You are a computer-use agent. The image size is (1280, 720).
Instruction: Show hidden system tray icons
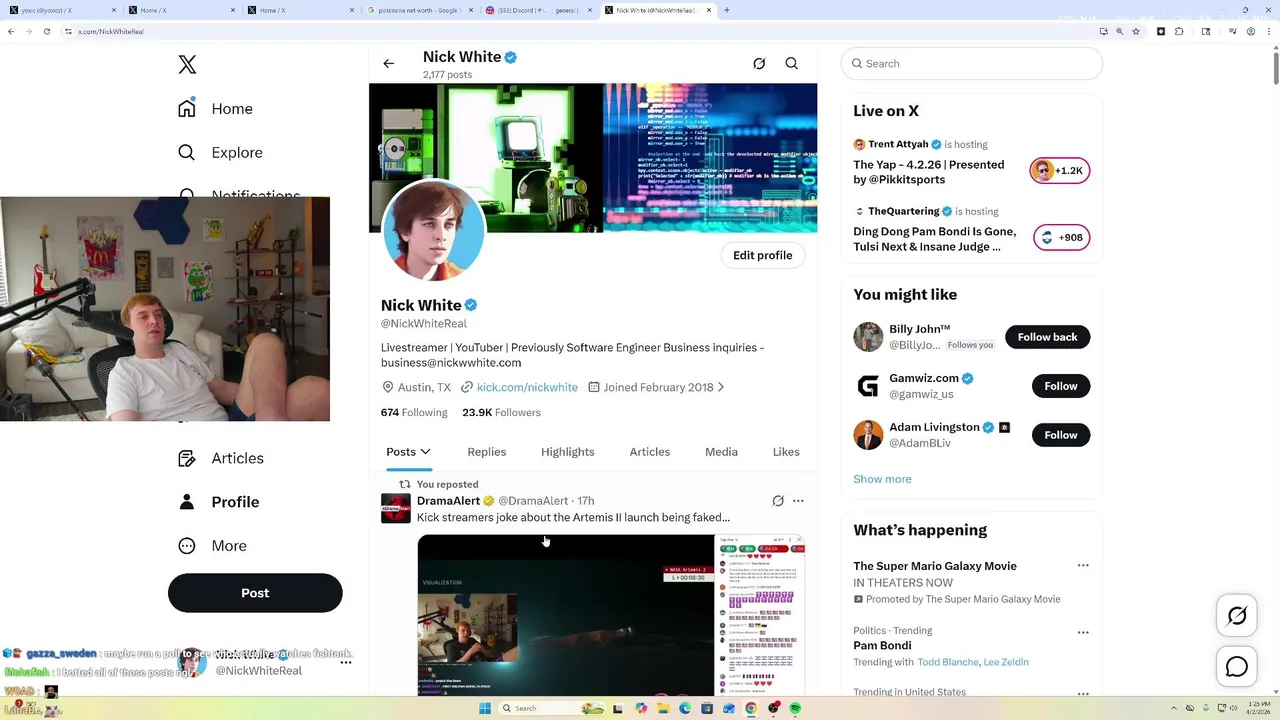pyautogui.click(x=1172, y=708)
